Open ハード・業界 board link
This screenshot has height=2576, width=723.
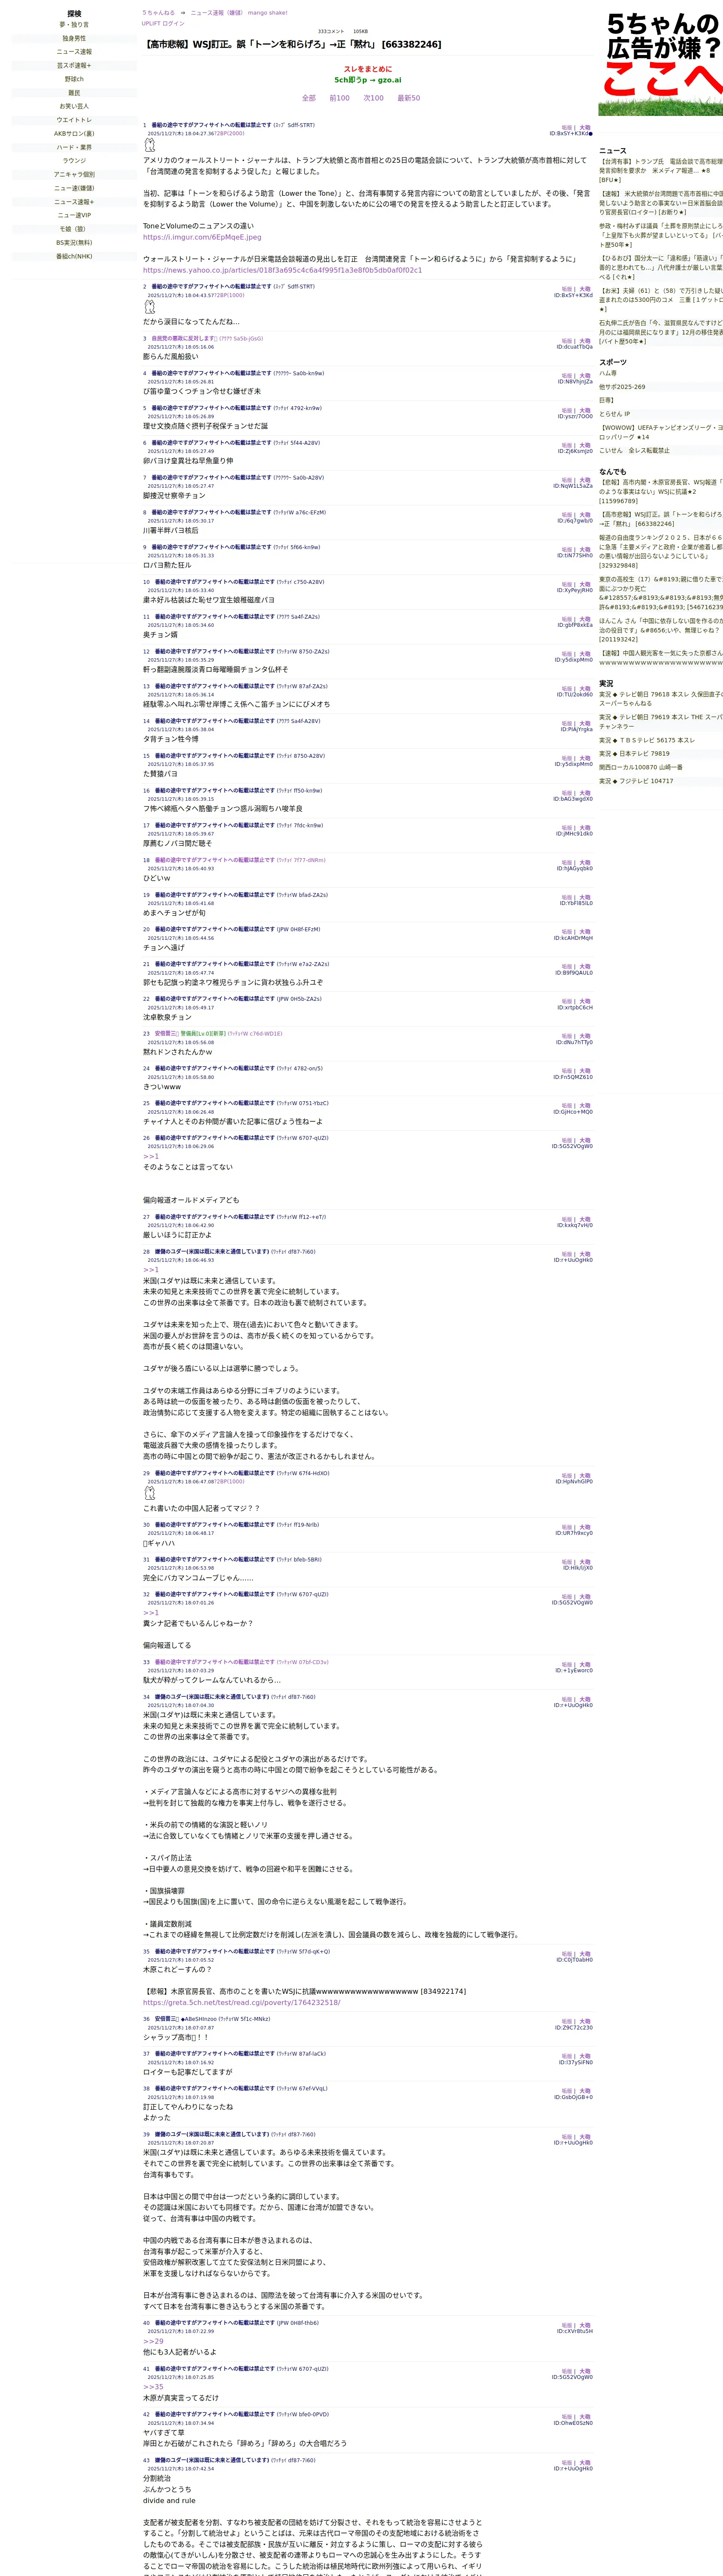pos(74,147)
